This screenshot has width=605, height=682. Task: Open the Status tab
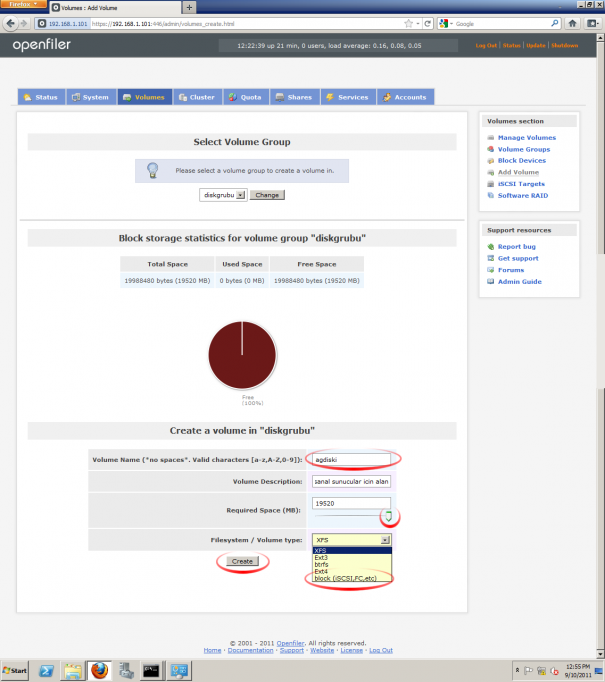(41, 97)
